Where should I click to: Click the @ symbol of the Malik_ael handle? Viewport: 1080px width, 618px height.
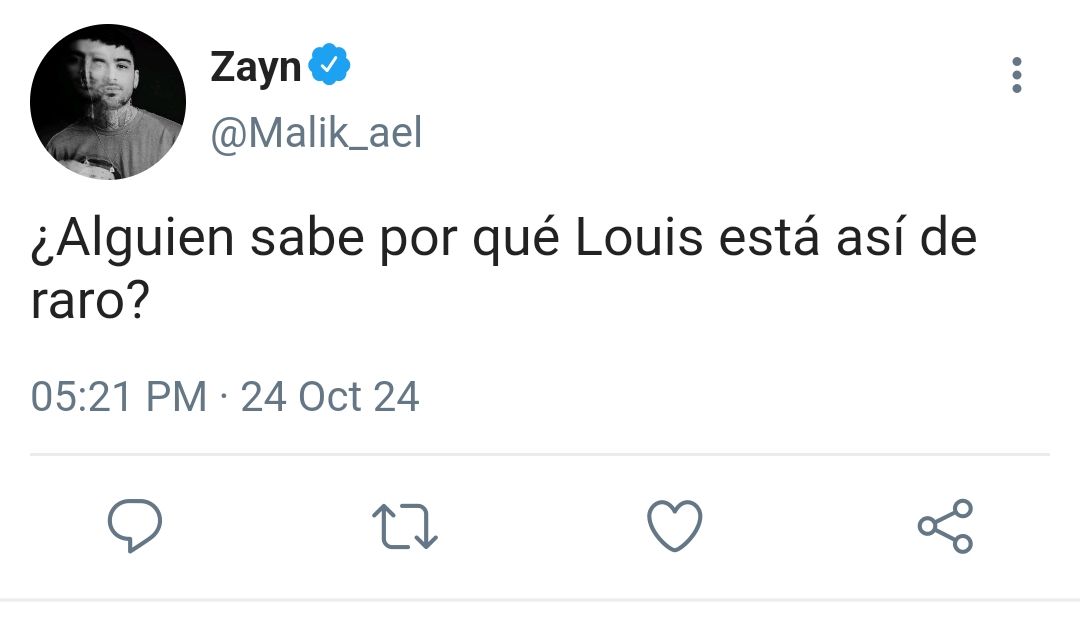click(x=227, y=134)
